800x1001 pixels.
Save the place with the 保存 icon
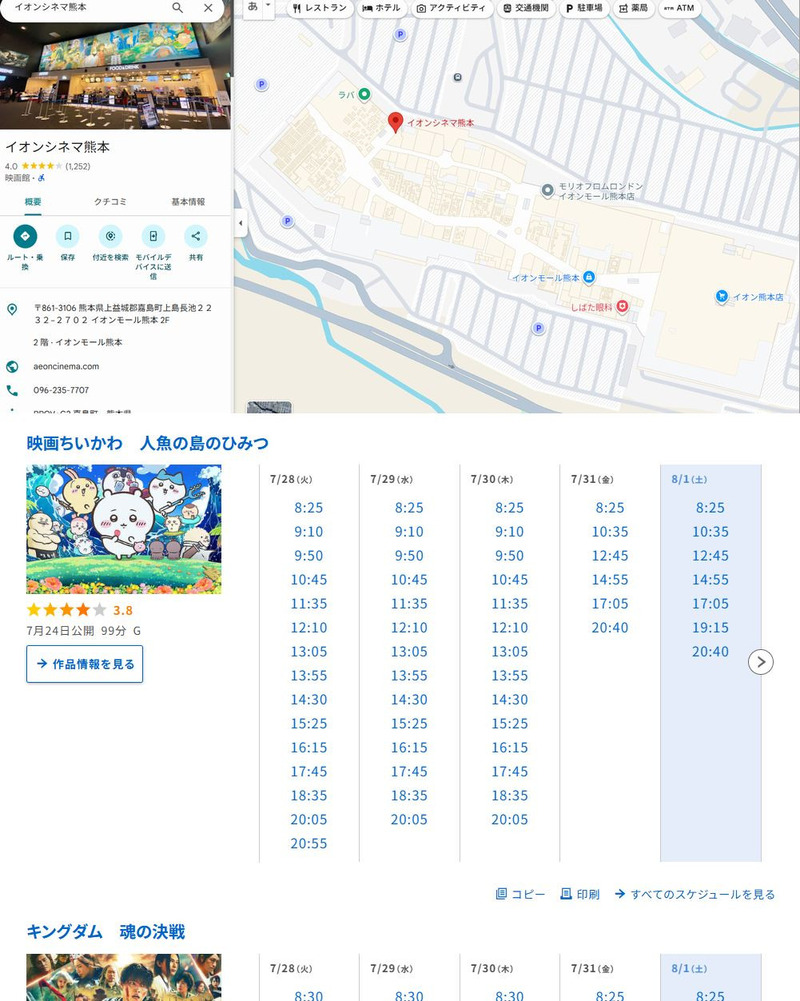click(68, 236)
